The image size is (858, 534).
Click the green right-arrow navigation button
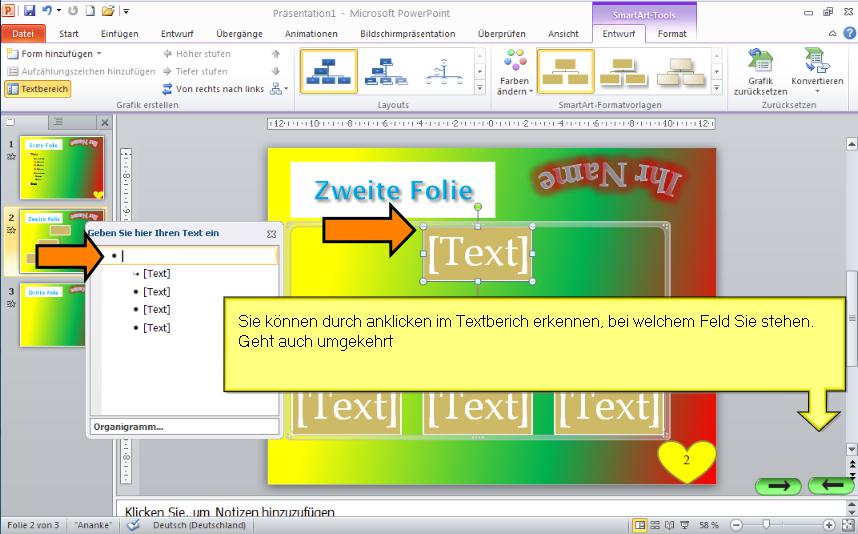(x=779, y=486)
